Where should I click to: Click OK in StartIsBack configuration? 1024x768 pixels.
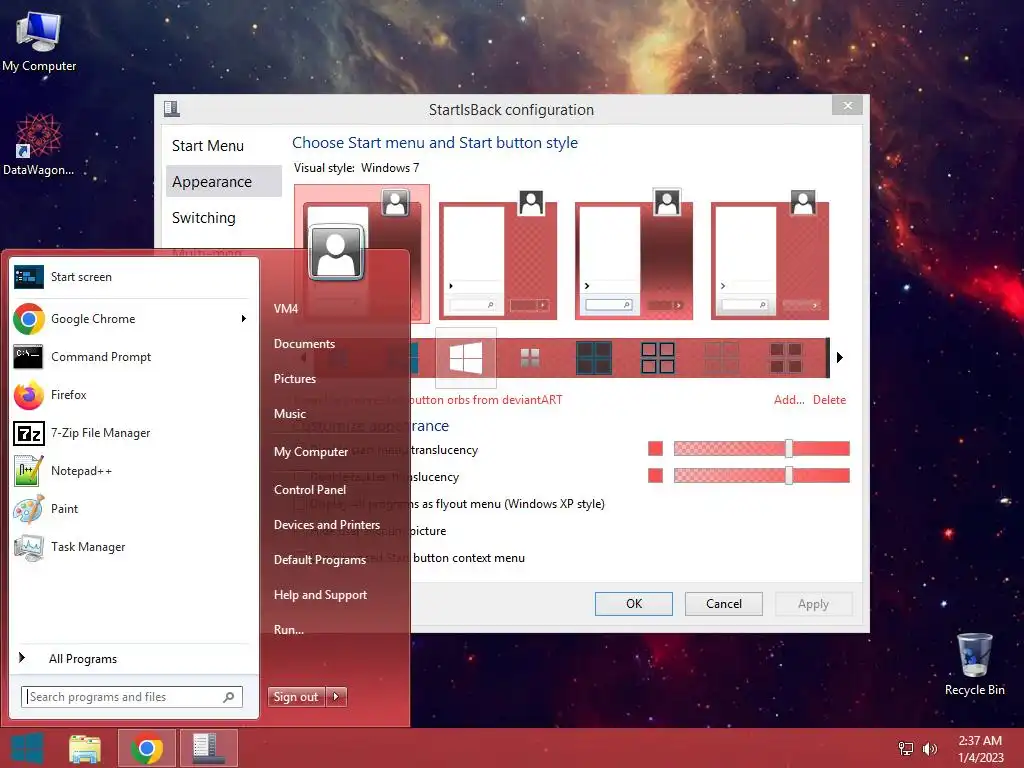point(633,604)
